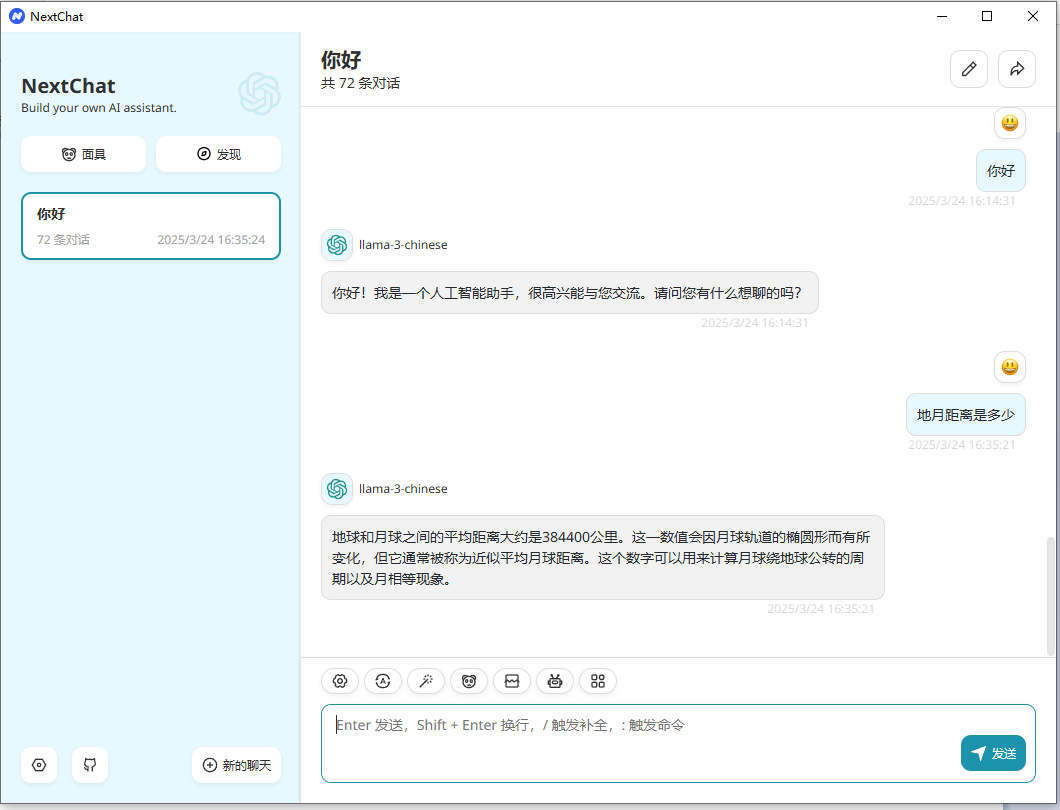Open the robot model selector

point(555,681)
